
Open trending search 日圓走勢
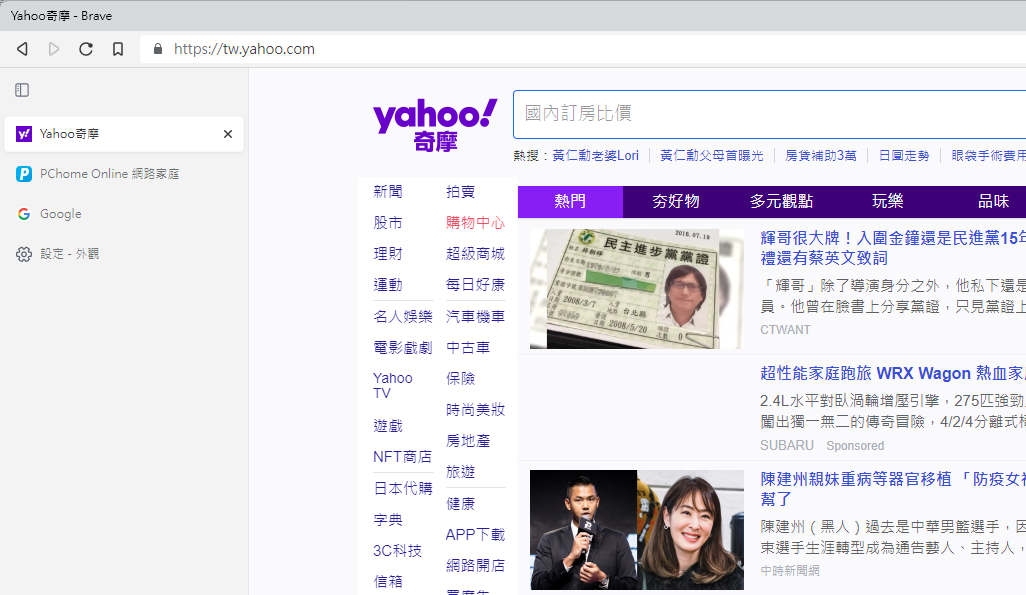[x=904, y=156]
